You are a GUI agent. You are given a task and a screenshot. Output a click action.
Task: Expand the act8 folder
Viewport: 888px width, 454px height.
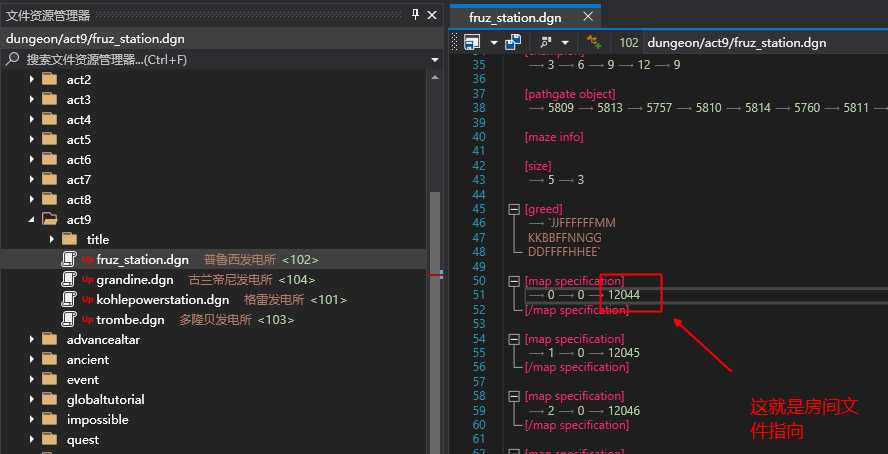click(31, 199)
